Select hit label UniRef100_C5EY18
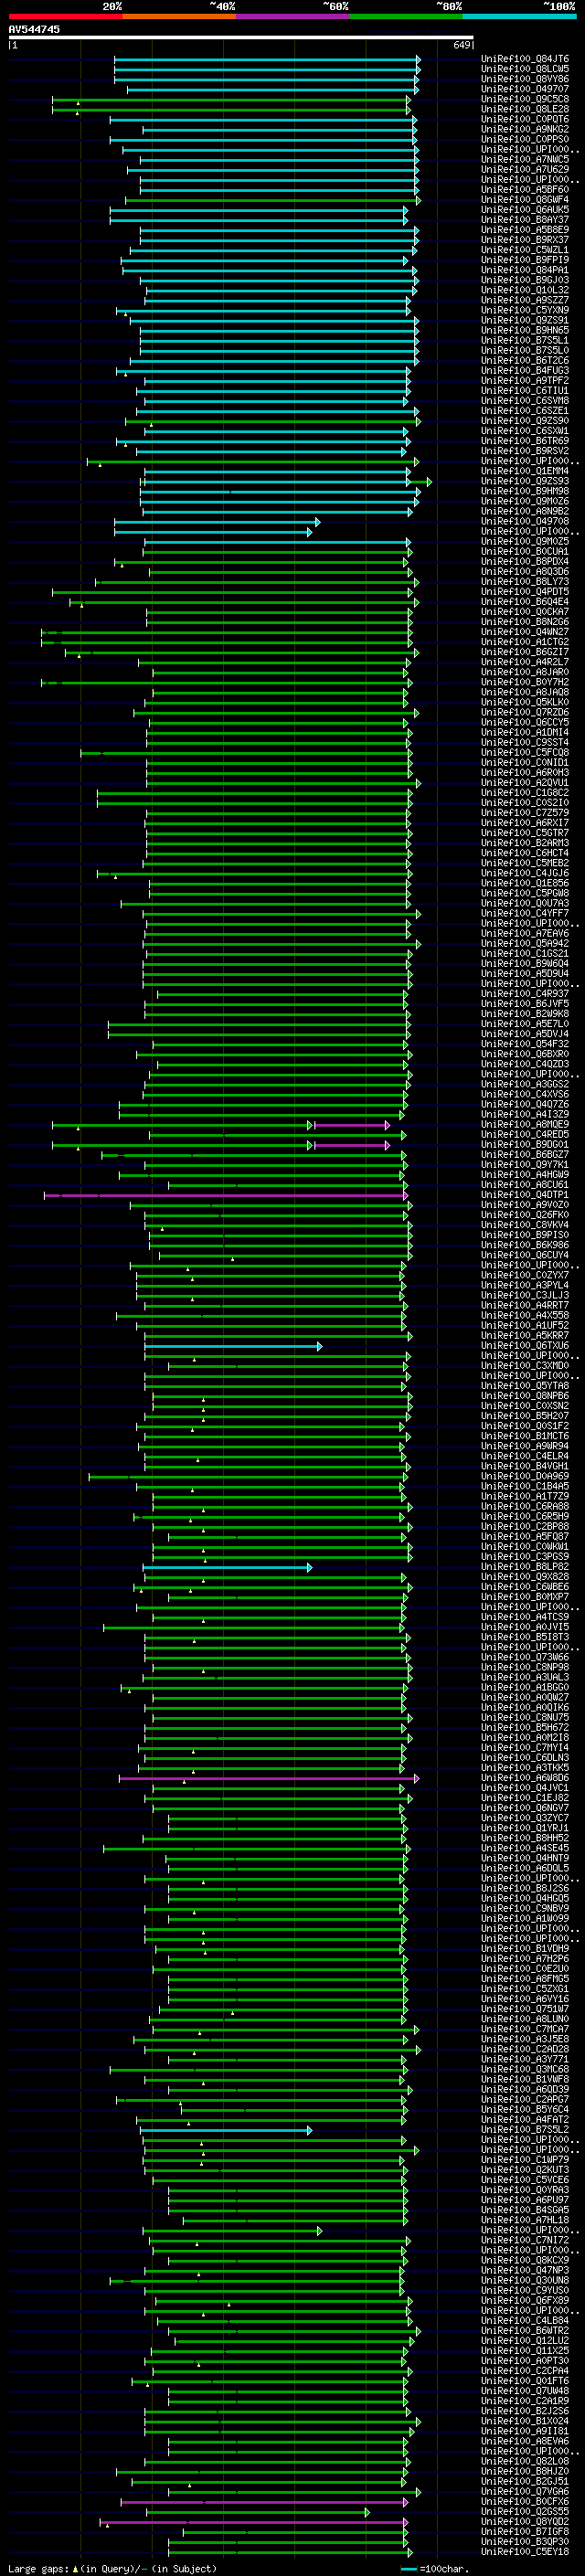Image resolution: width=585 pixels, height=2576 pixels. point(525,2551)
